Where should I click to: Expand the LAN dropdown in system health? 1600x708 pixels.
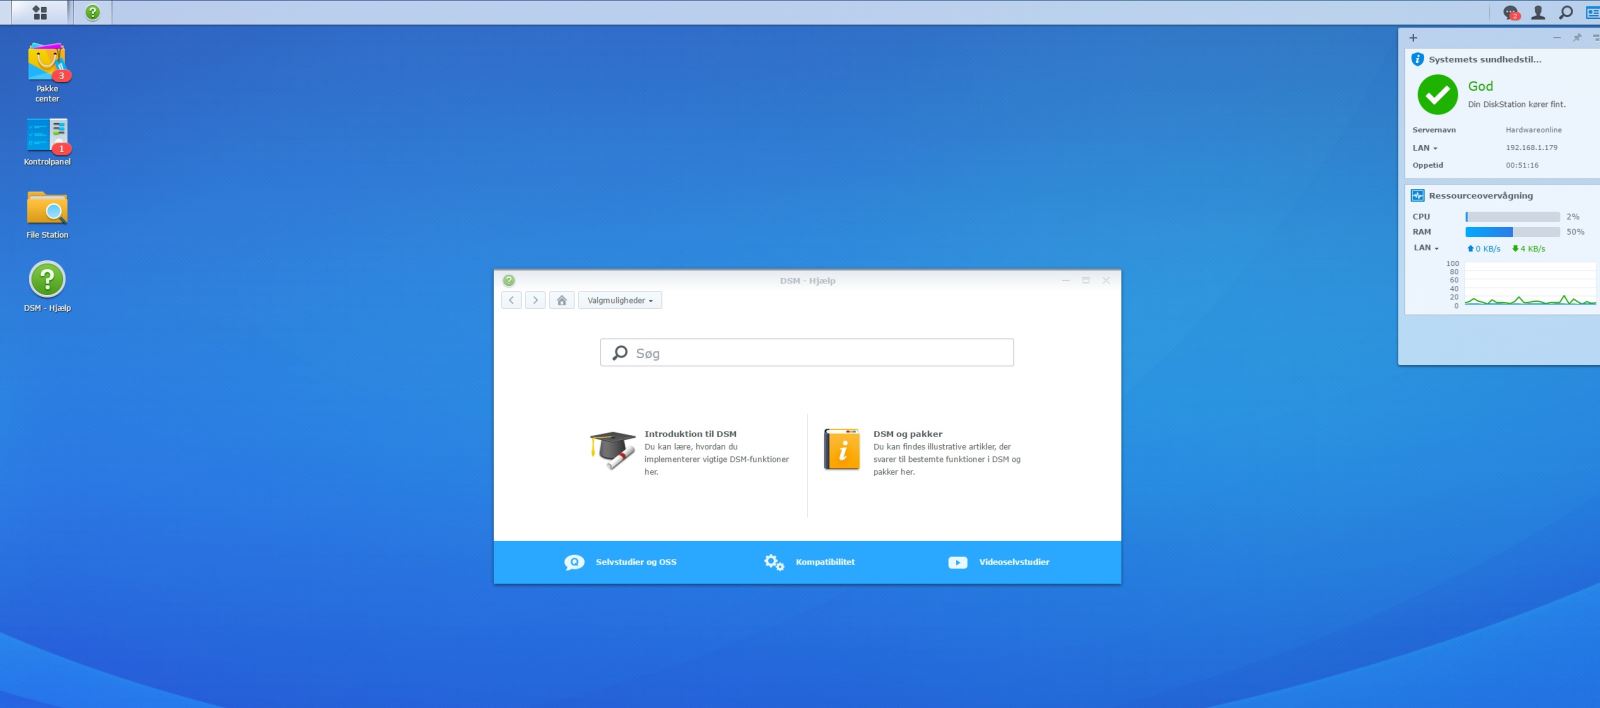point(1425,148)
